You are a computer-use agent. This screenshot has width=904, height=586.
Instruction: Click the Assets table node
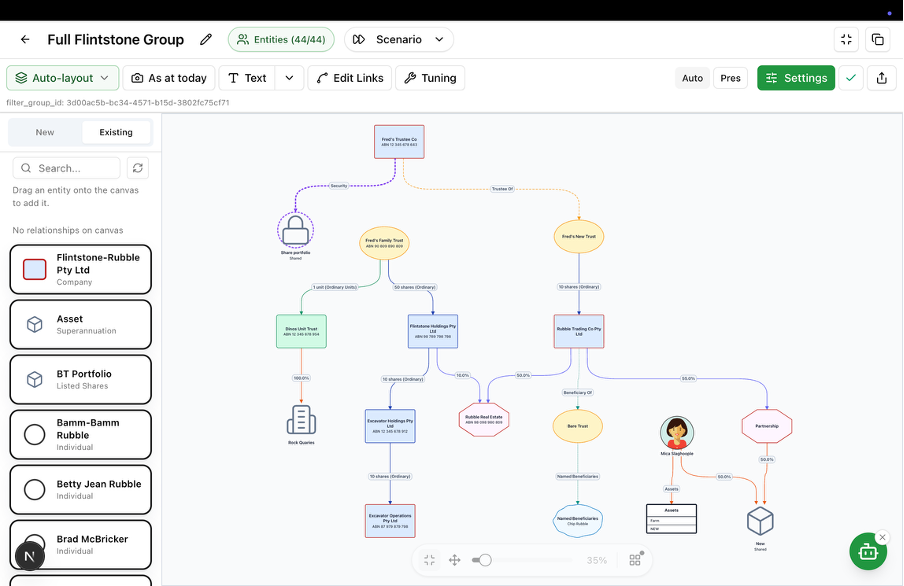point(672,519)
